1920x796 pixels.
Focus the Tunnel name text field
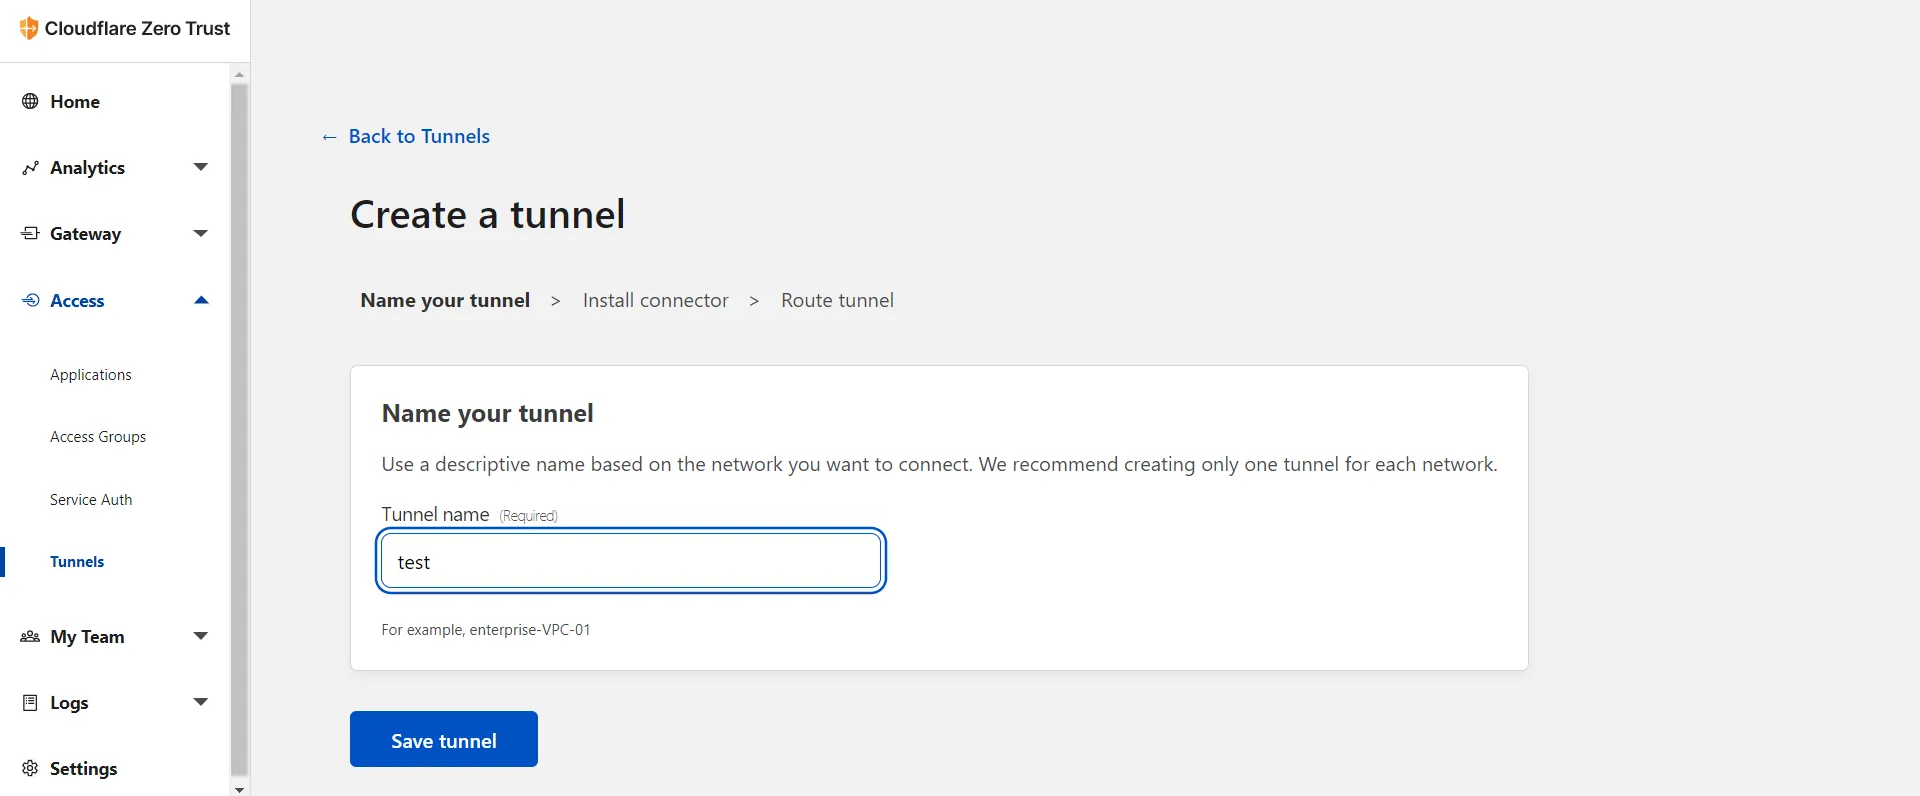(631, 561)
